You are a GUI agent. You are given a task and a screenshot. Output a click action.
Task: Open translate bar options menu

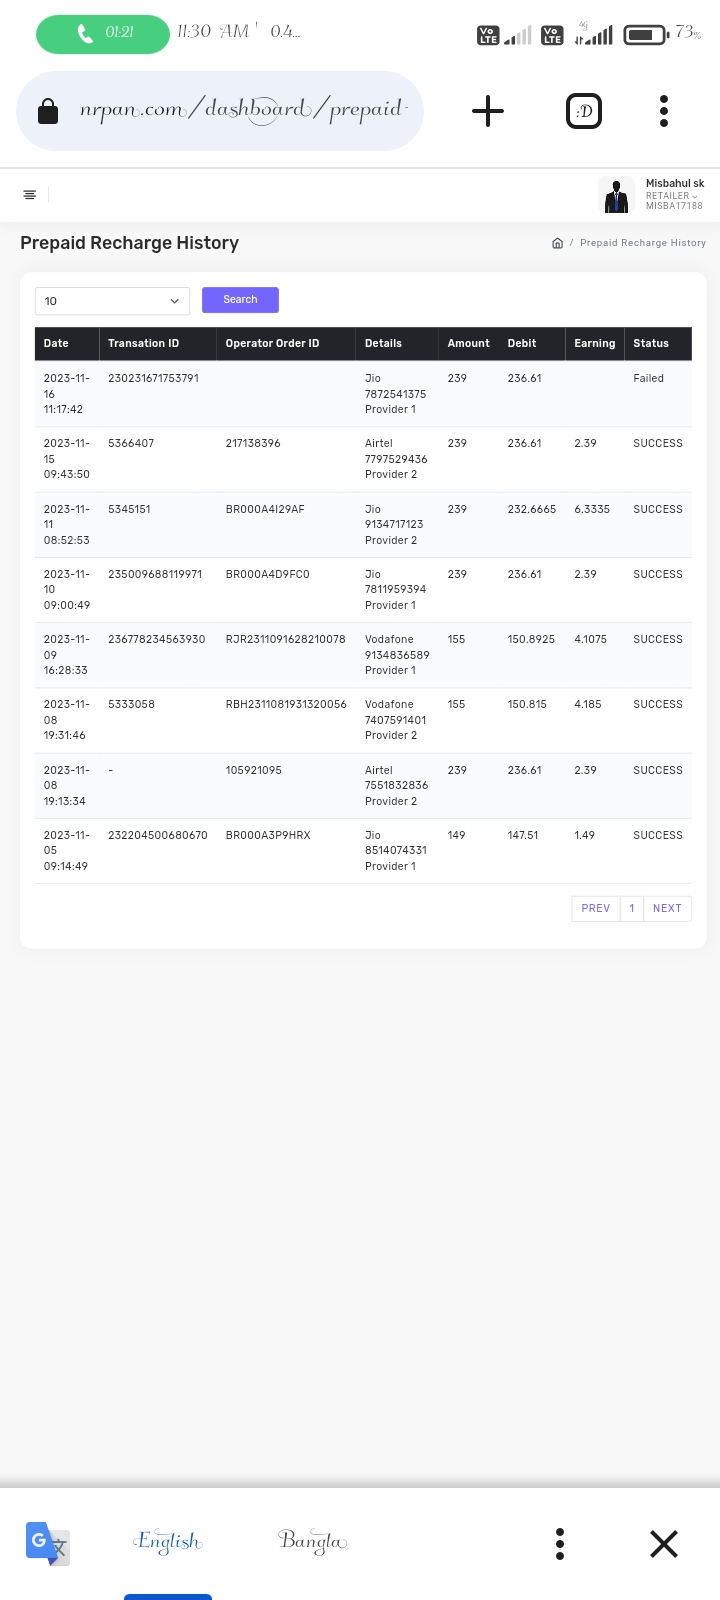coord(560,1543)
